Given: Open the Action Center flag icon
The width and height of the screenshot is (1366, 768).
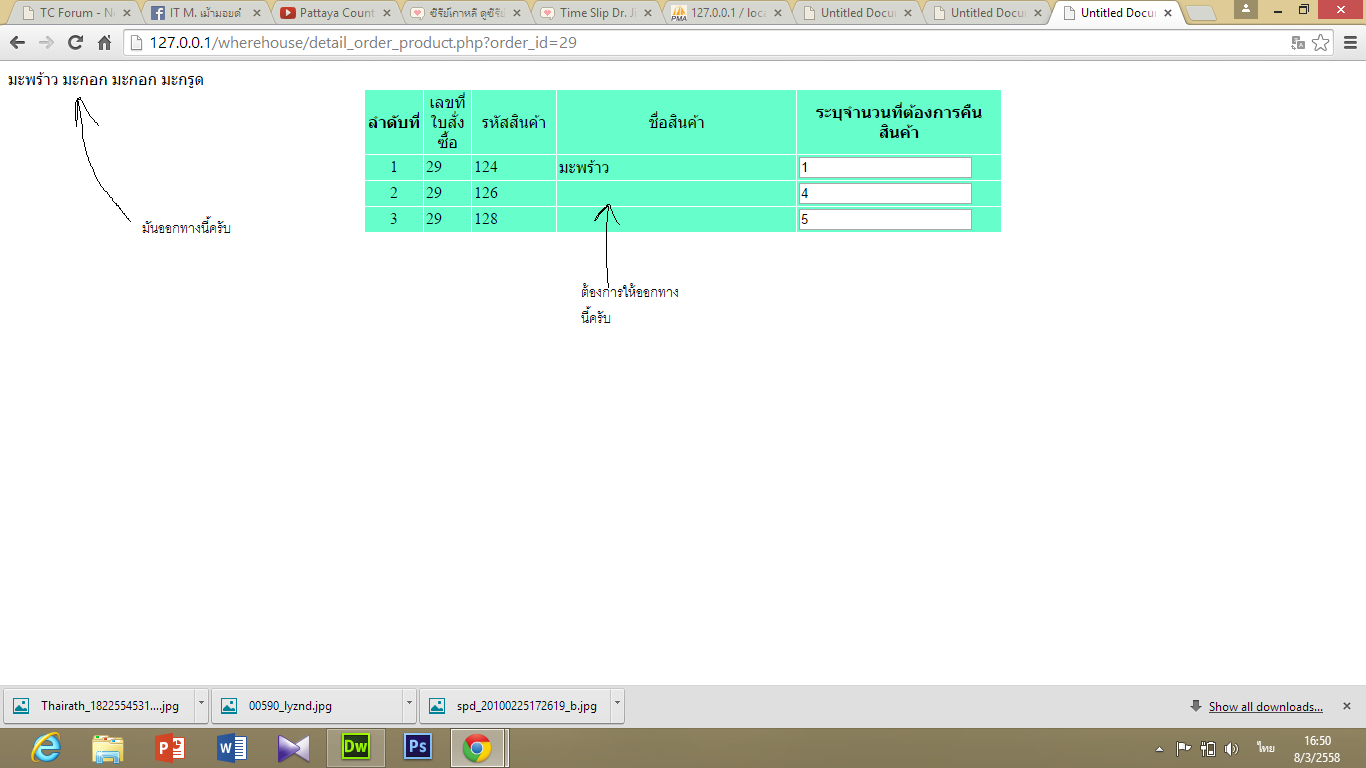Looking at the screenshot, I should click(1184, 748).
